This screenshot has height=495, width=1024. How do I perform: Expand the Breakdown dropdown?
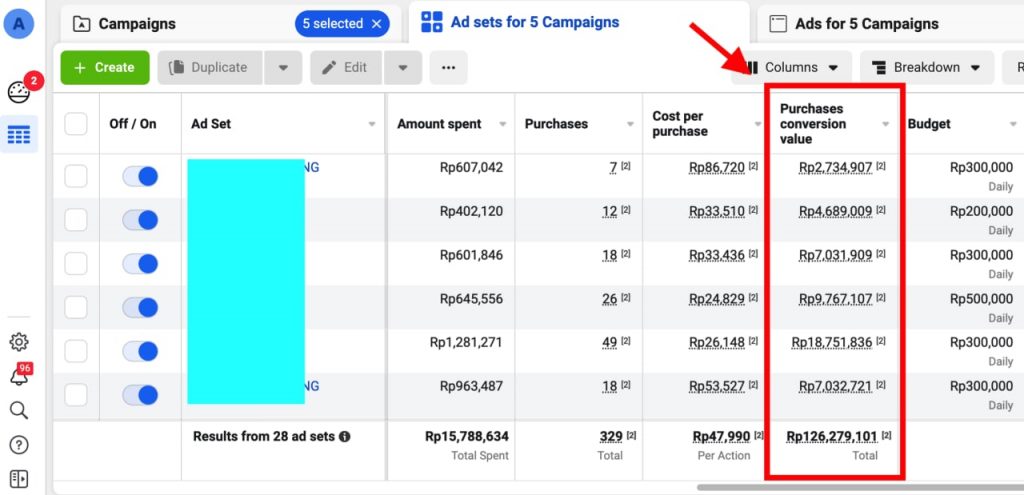pos(927,67)
